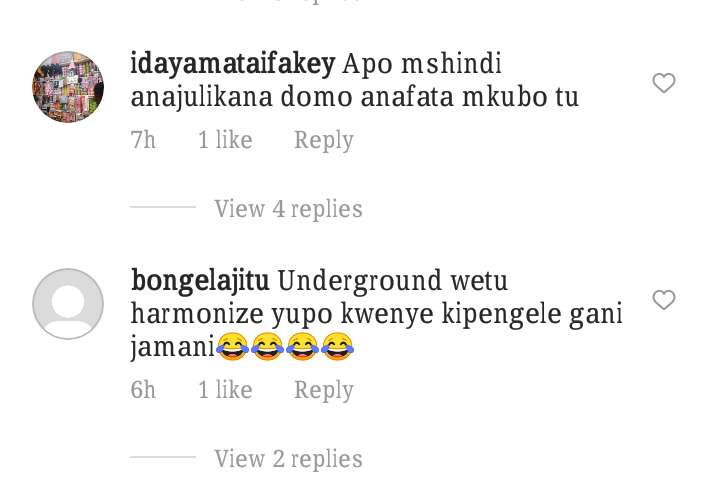Screen dimensions: 720x491
Task: Open the idayamataifakey username link
Action: click(x=233, y=63)
